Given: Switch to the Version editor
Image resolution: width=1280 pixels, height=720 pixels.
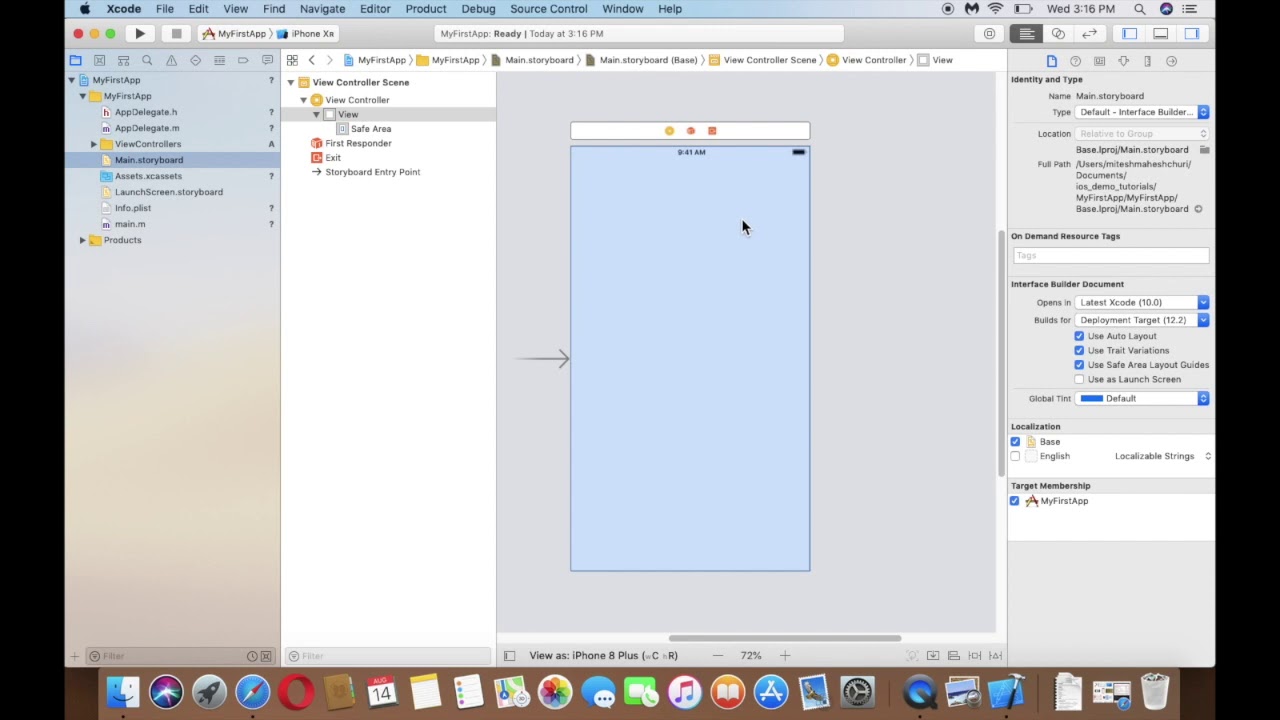Looking at the screenshot, I should tap(1089, 34).
